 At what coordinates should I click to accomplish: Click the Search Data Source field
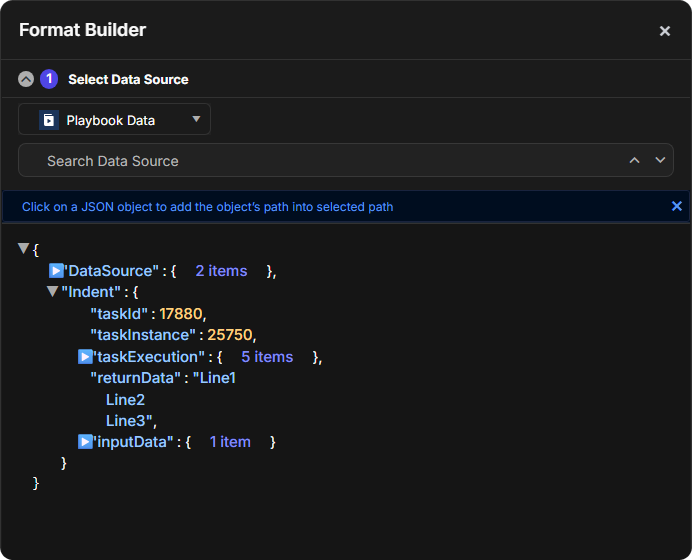coord(346,160)
